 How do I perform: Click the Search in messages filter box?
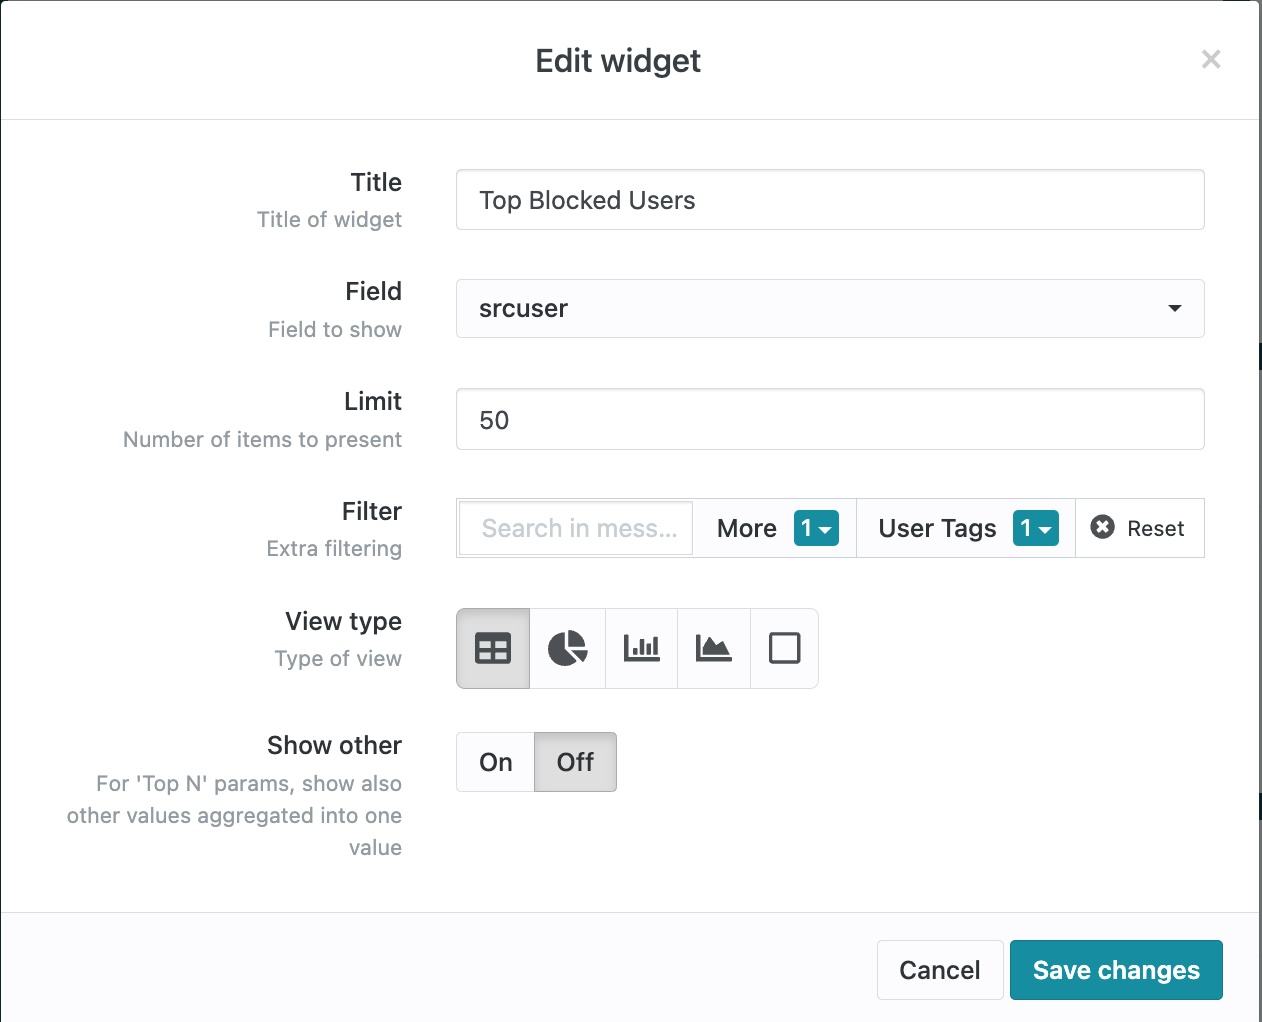click(x=575, y=528)
